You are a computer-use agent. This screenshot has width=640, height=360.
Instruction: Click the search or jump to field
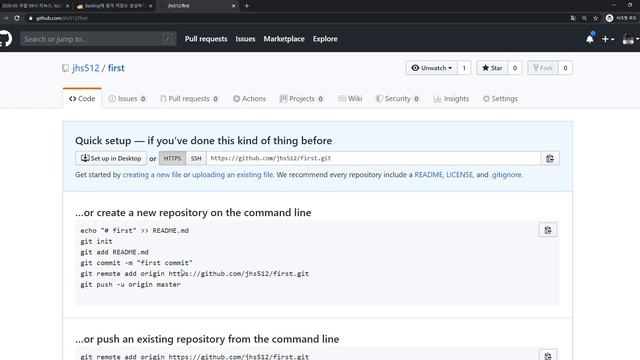(x=98, y=39)
